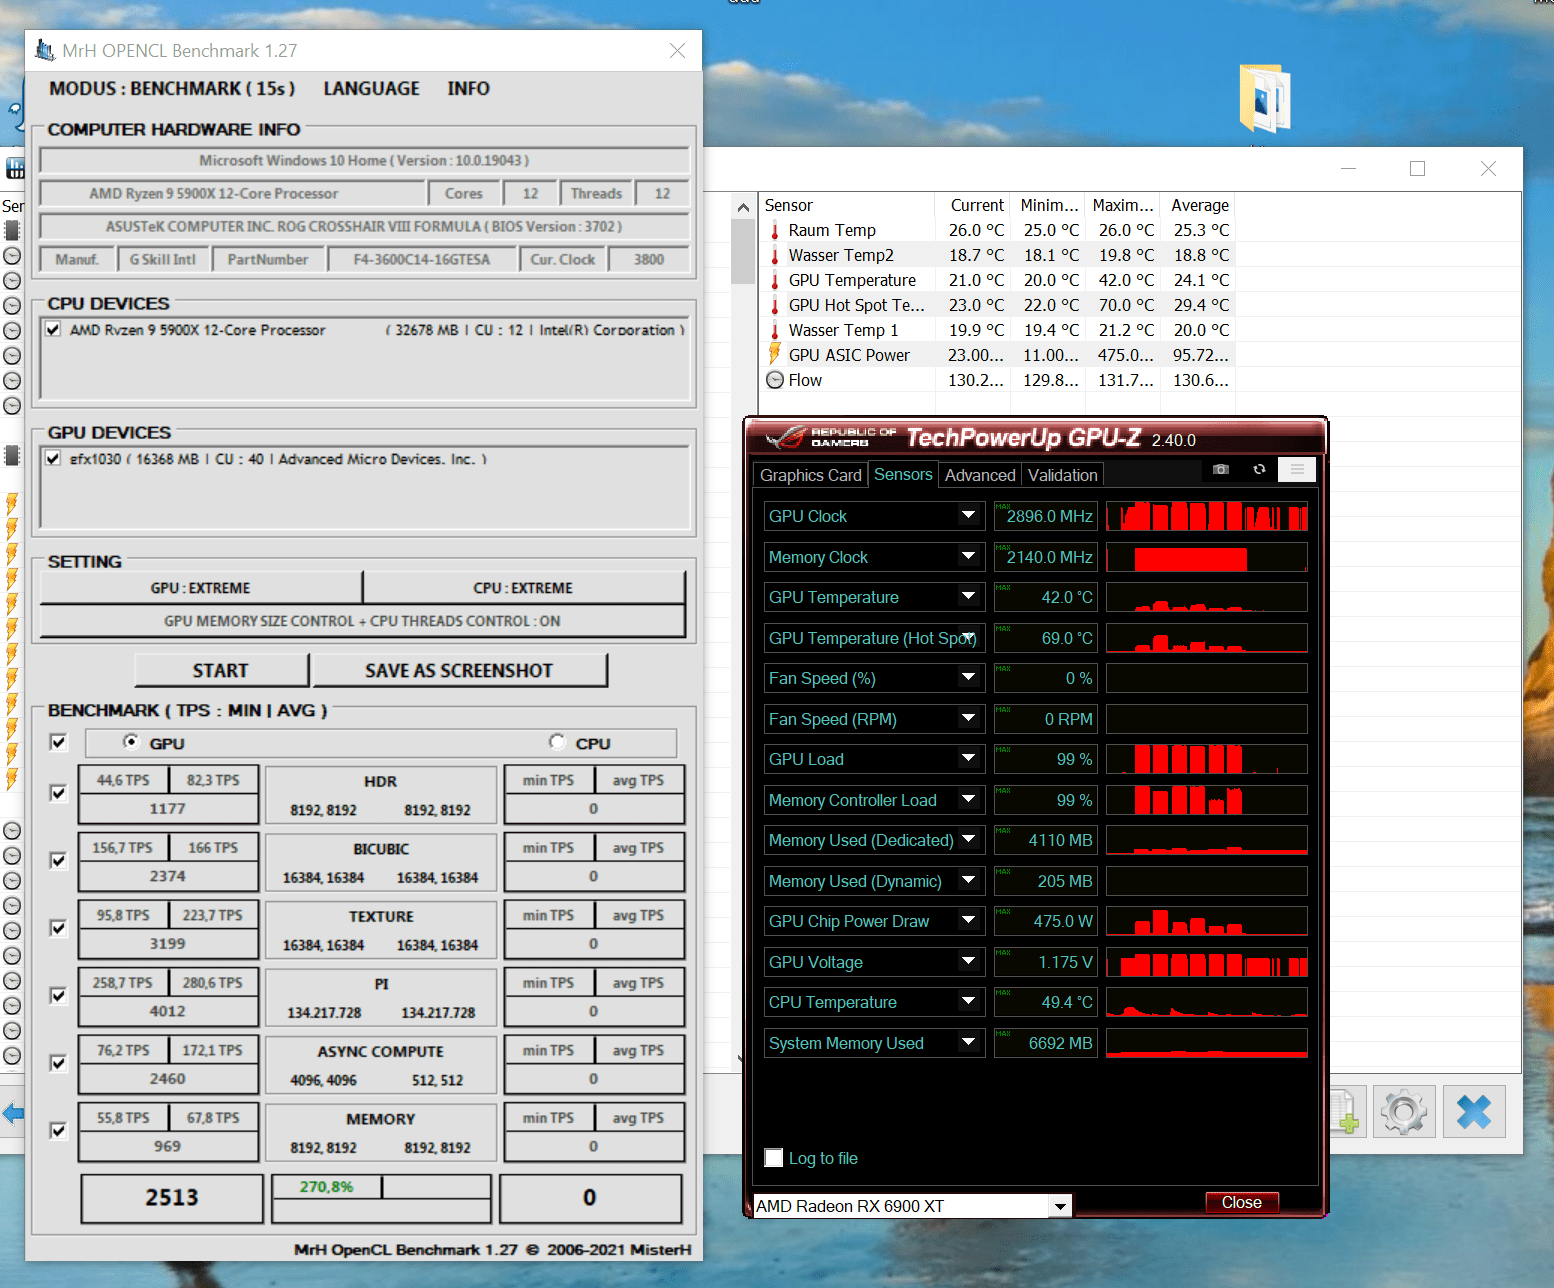Screen dimensions: 1554x1288
Task: Open Fan Speed (%) sensor dropdown
Action: click(968, 678)
